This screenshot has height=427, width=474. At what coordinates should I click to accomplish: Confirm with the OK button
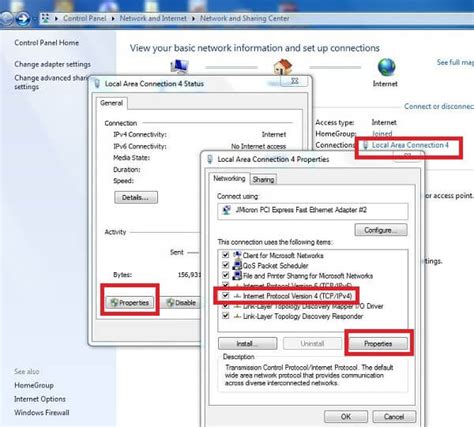(346, 417)
